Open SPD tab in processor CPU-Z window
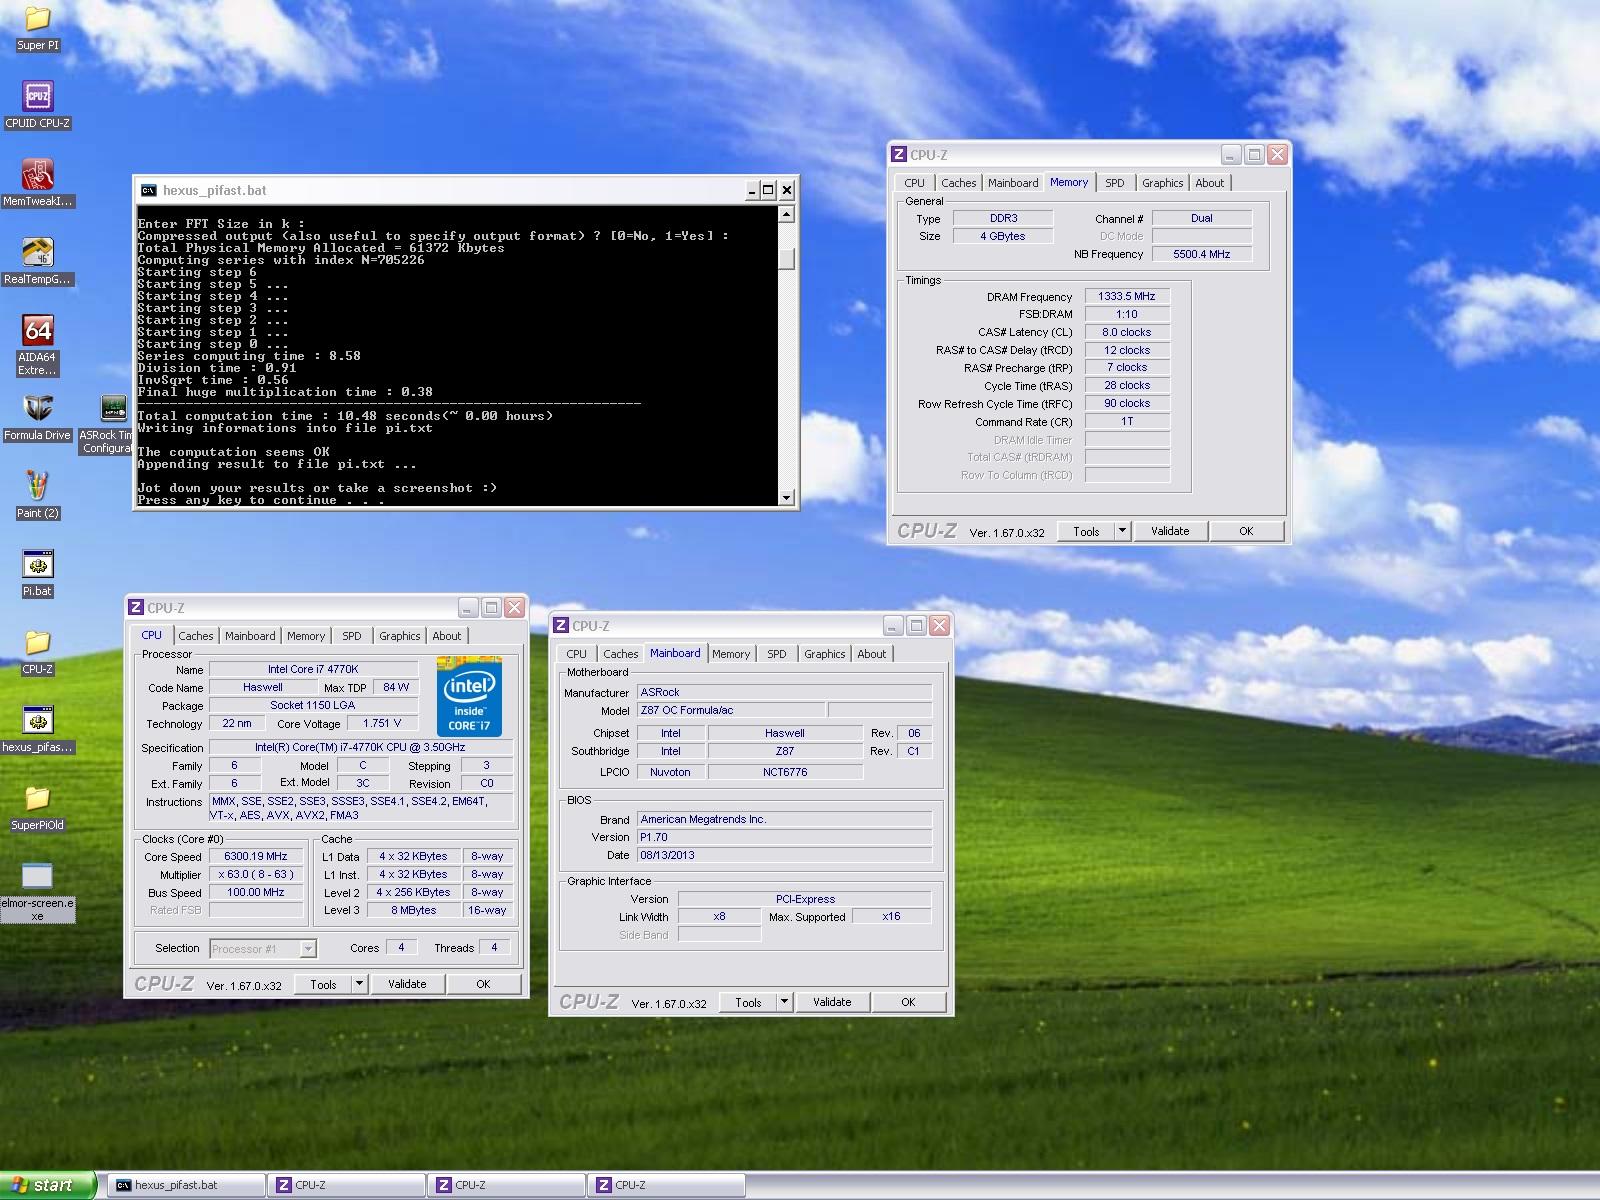 [x=352, y=636]
